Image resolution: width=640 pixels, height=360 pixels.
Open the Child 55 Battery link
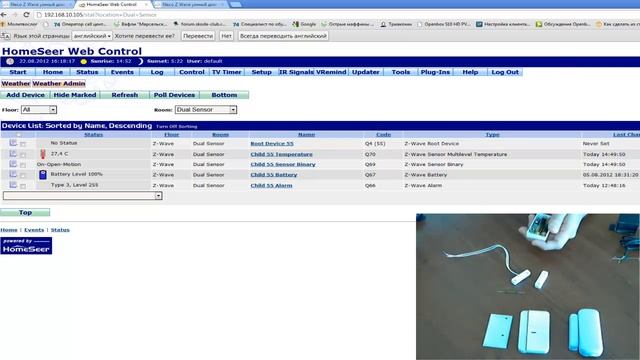pyautogui.click(x=274, y=175)
